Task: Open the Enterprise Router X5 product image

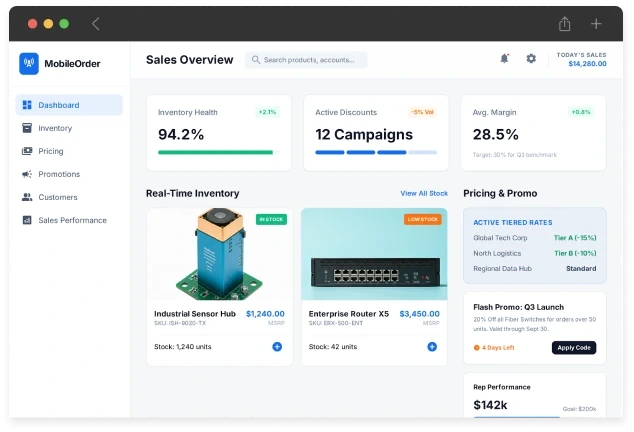Action: click(374, 254)
